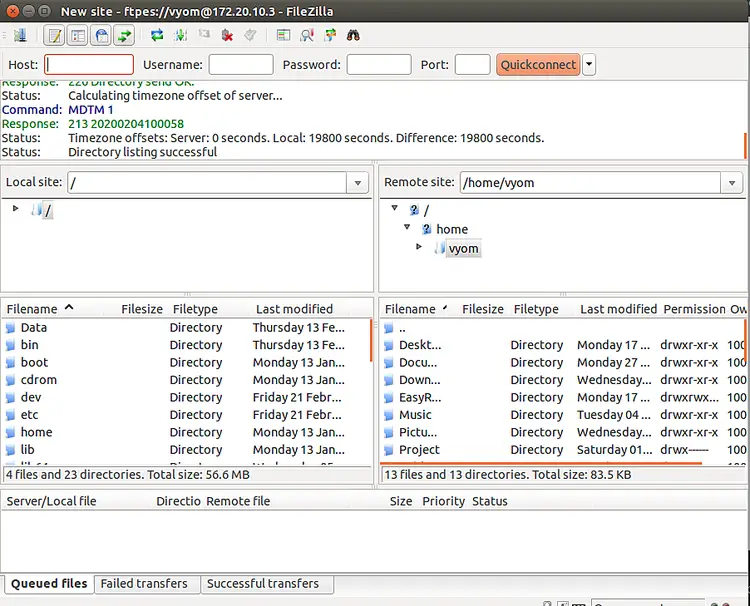The width and height of the screenshot is (750, 606).
Task: Click the Process transfer queue icon
Action: point(180,35)
